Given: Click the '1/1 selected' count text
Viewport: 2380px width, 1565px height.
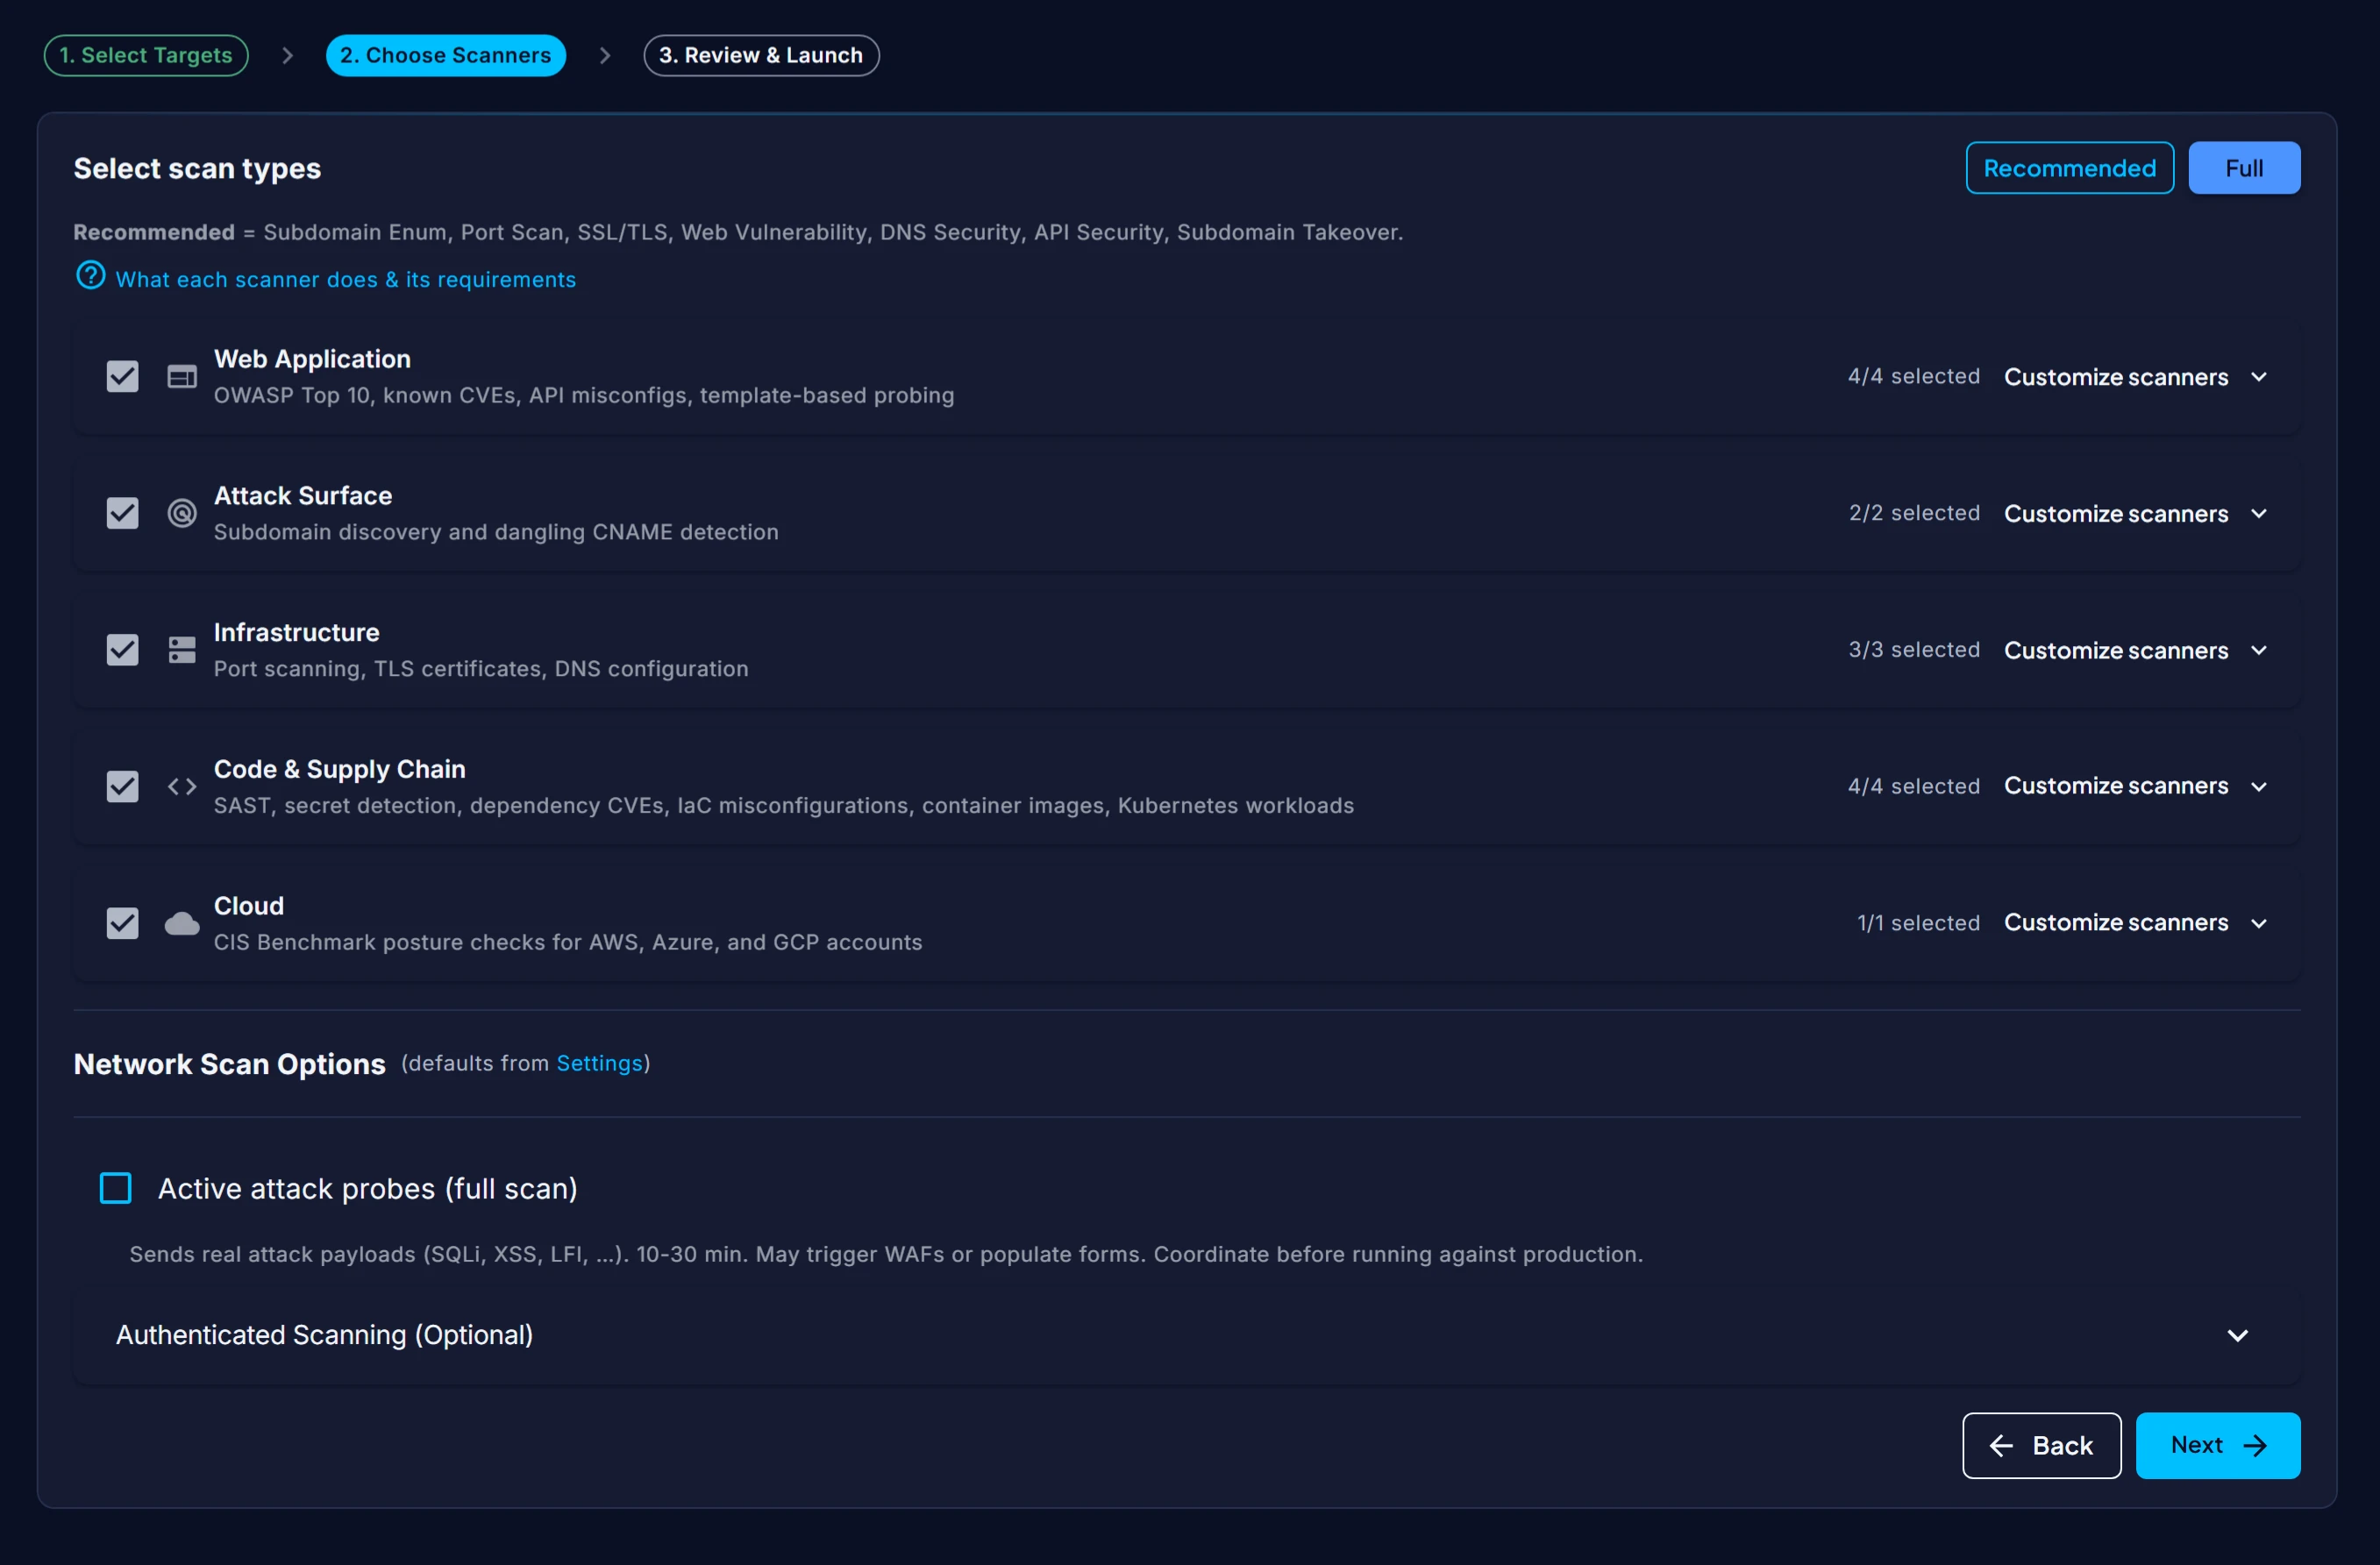Looking at the screenshot, I should (1918, 923).
